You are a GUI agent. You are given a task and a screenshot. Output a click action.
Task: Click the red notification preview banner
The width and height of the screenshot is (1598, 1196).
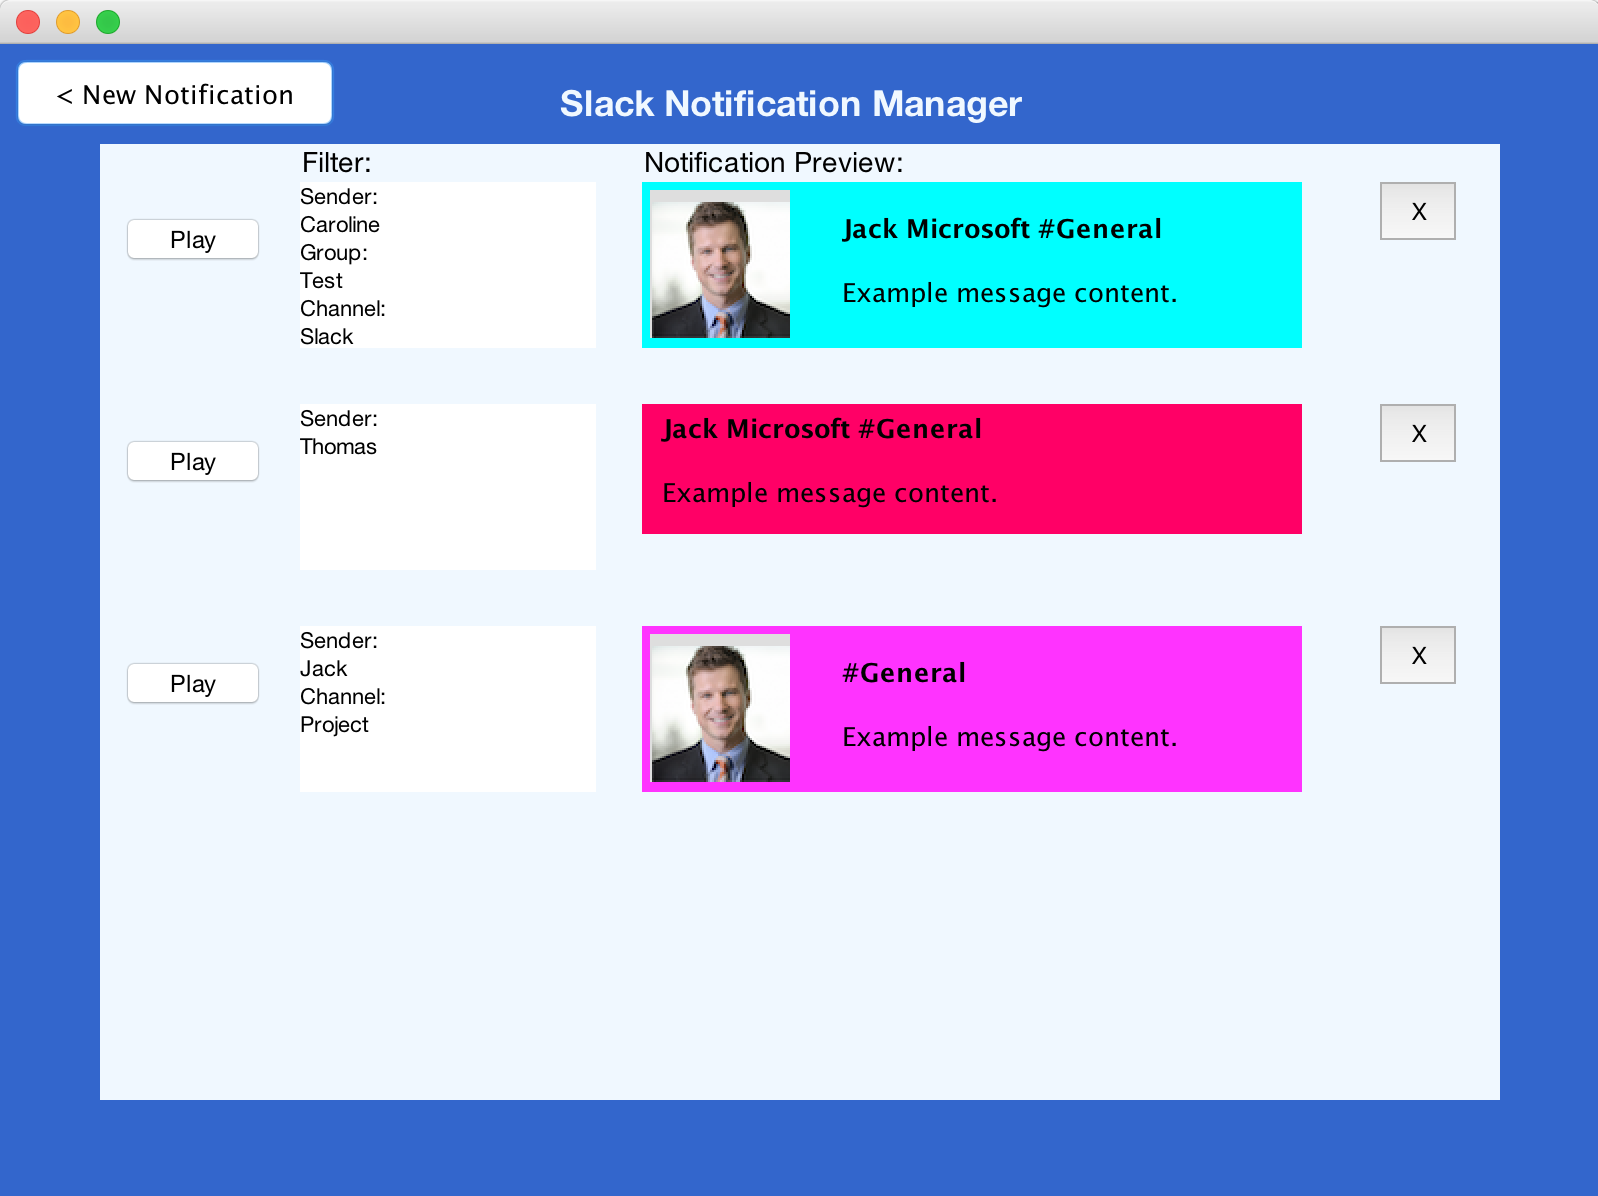(971, 469)
